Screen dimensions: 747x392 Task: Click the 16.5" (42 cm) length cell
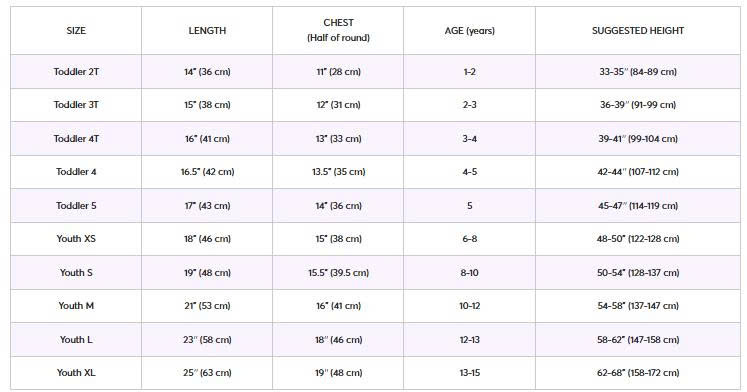pyautogui.click(x=207, y=172)
